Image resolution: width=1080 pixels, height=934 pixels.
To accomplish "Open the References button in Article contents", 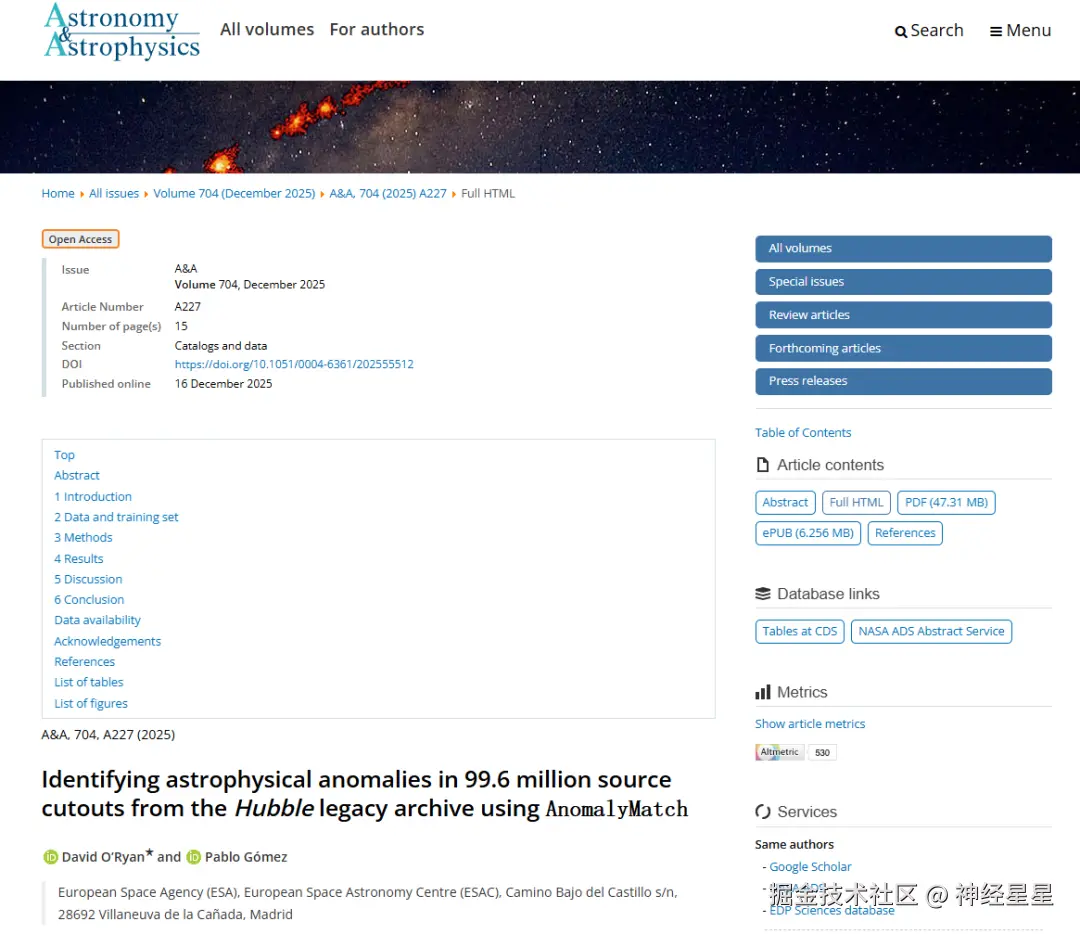I will 905,533.
